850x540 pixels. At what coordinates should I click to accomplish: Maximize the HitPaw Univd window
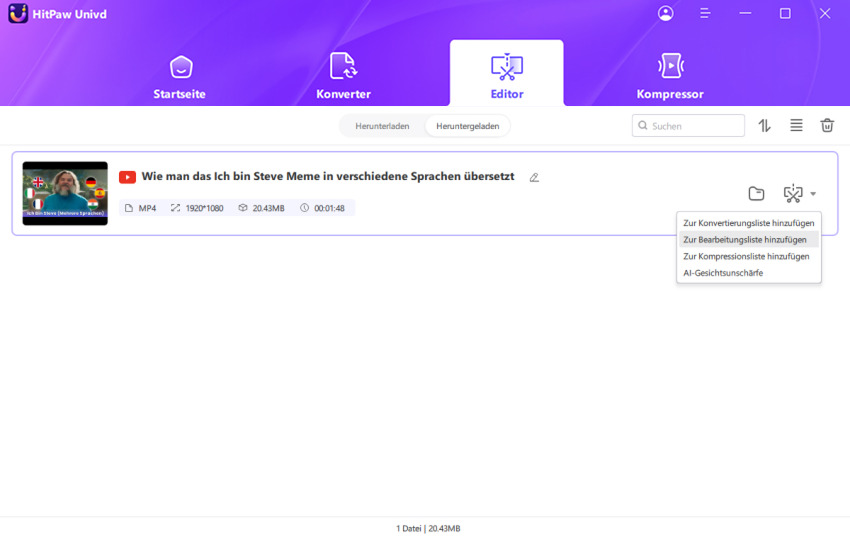[x=785, y=13]
